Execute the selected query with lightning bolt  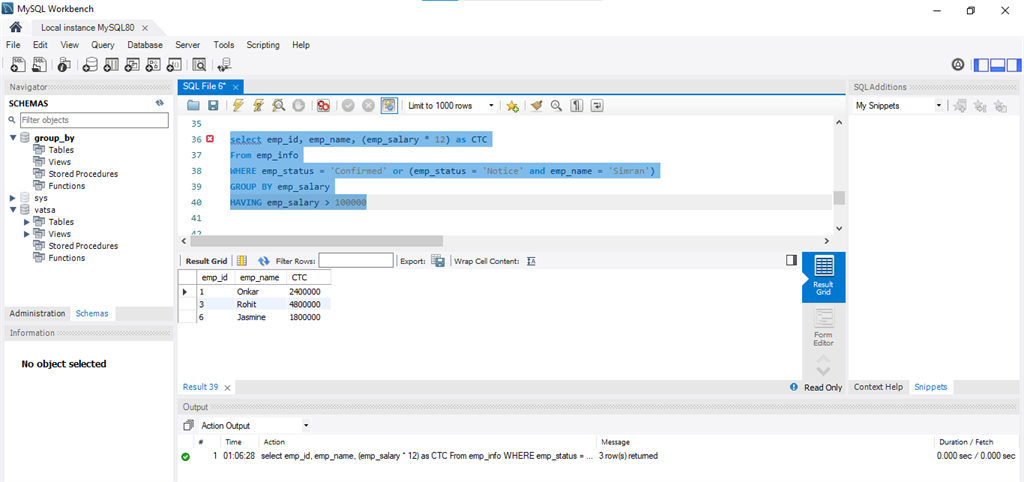click(x=238, y=105)
